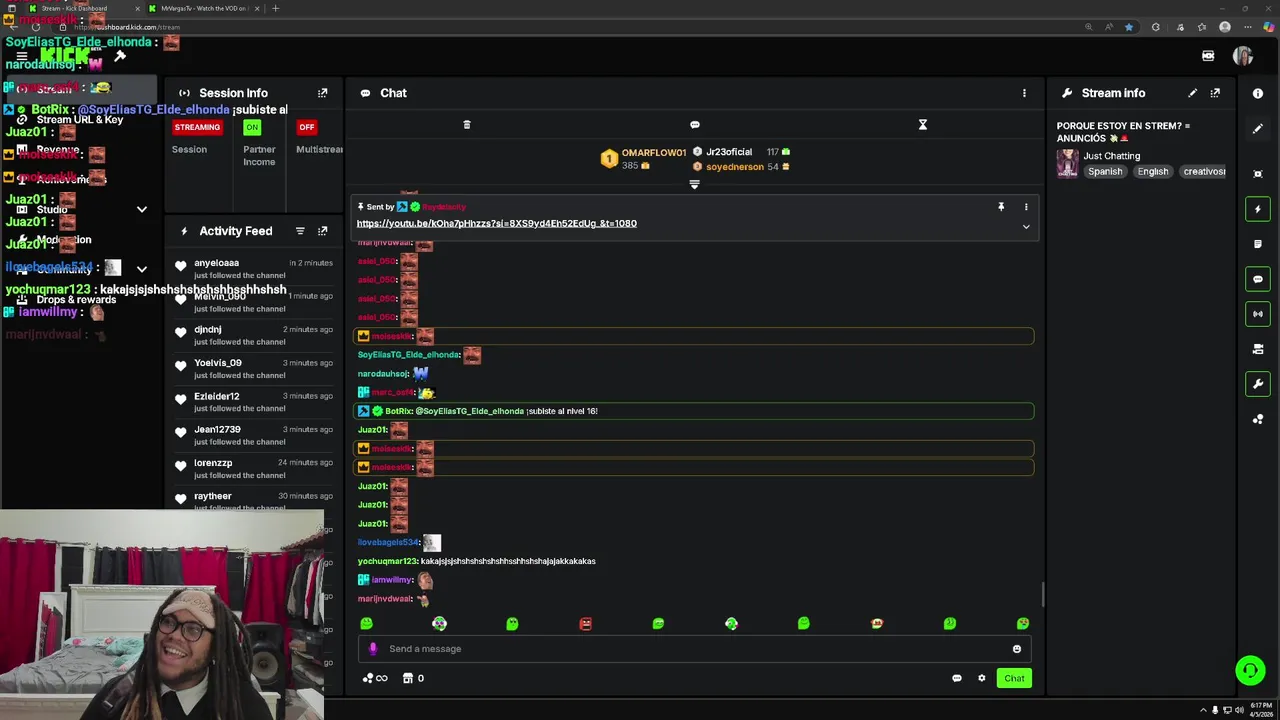This screenshot has width=1280, height=720.
Task: Open the shop icon showing 0
Action: 413,678
